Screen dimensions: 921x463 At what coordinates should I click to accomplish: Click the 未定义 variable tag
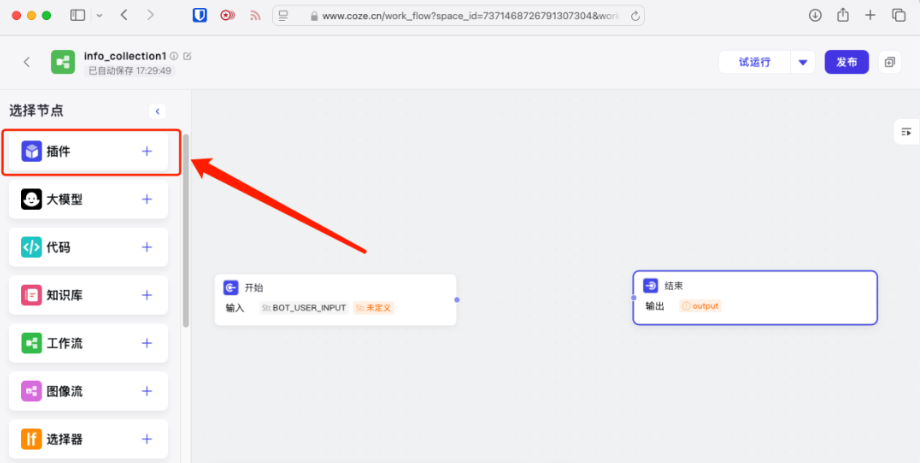click(374, 308)
